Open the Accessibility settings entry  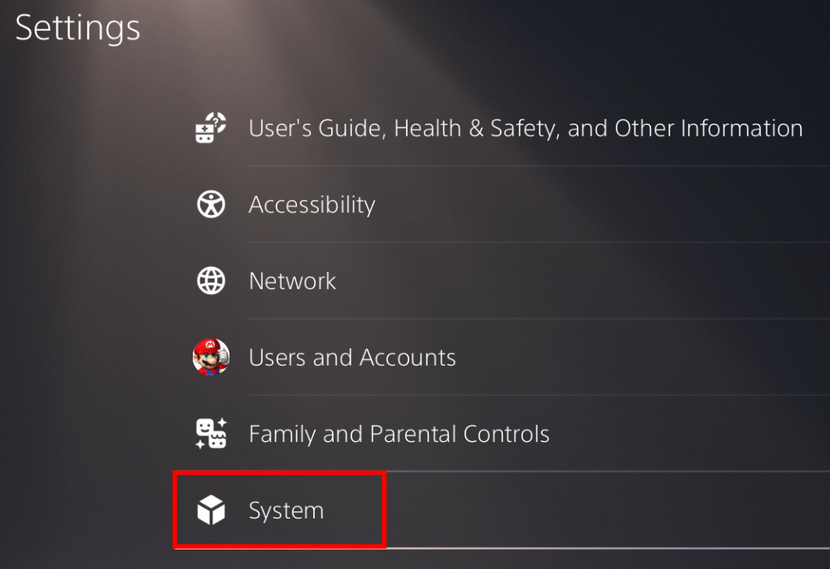pos(312,205)
